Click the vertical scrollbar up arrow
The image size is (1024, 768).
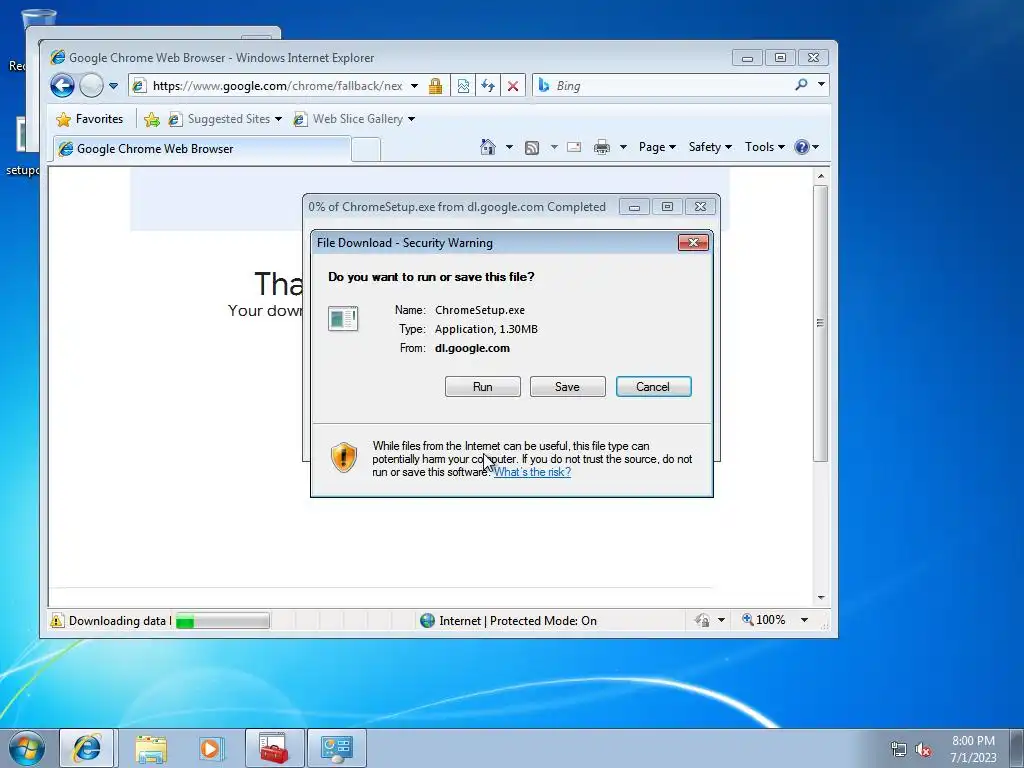[821, 176]
